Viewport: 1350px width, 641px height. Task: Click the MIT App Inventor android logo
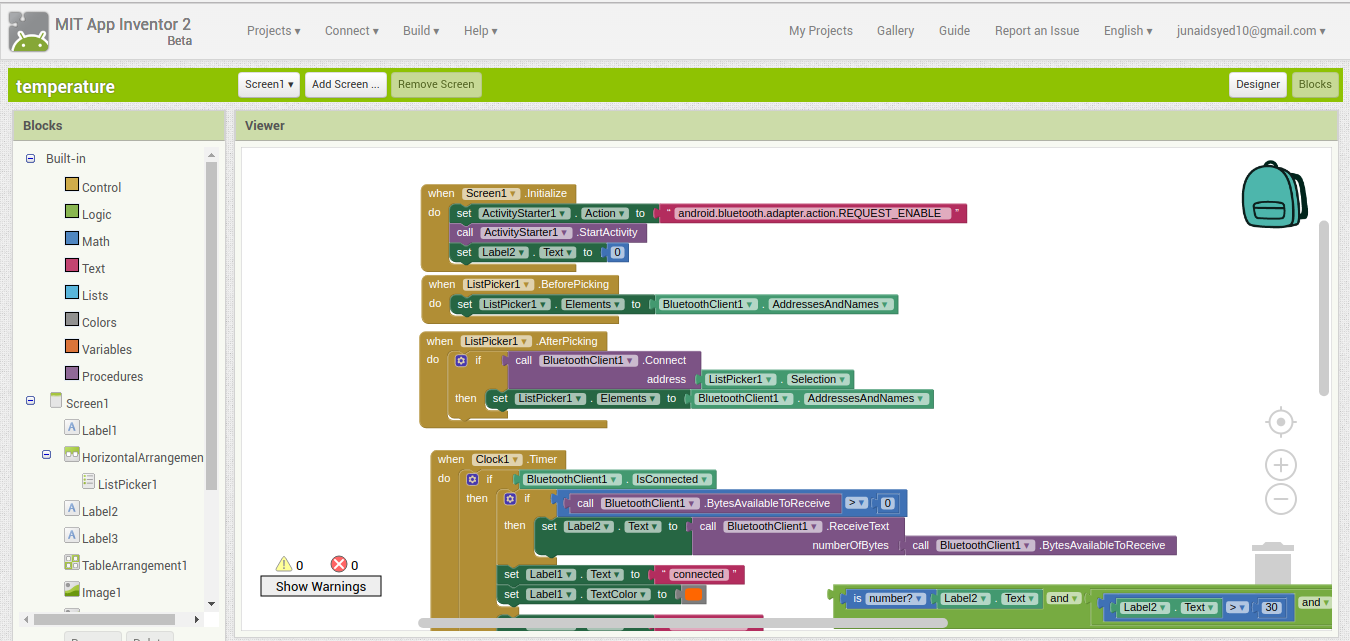pyautogui.click(x=28, y=31)
